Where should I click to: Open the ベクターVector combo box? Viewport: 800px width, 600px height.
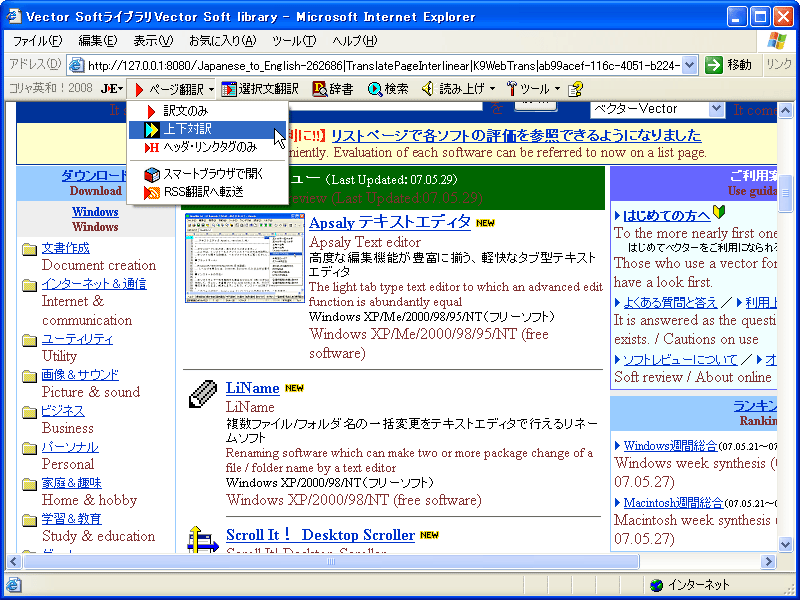point(658,109)
